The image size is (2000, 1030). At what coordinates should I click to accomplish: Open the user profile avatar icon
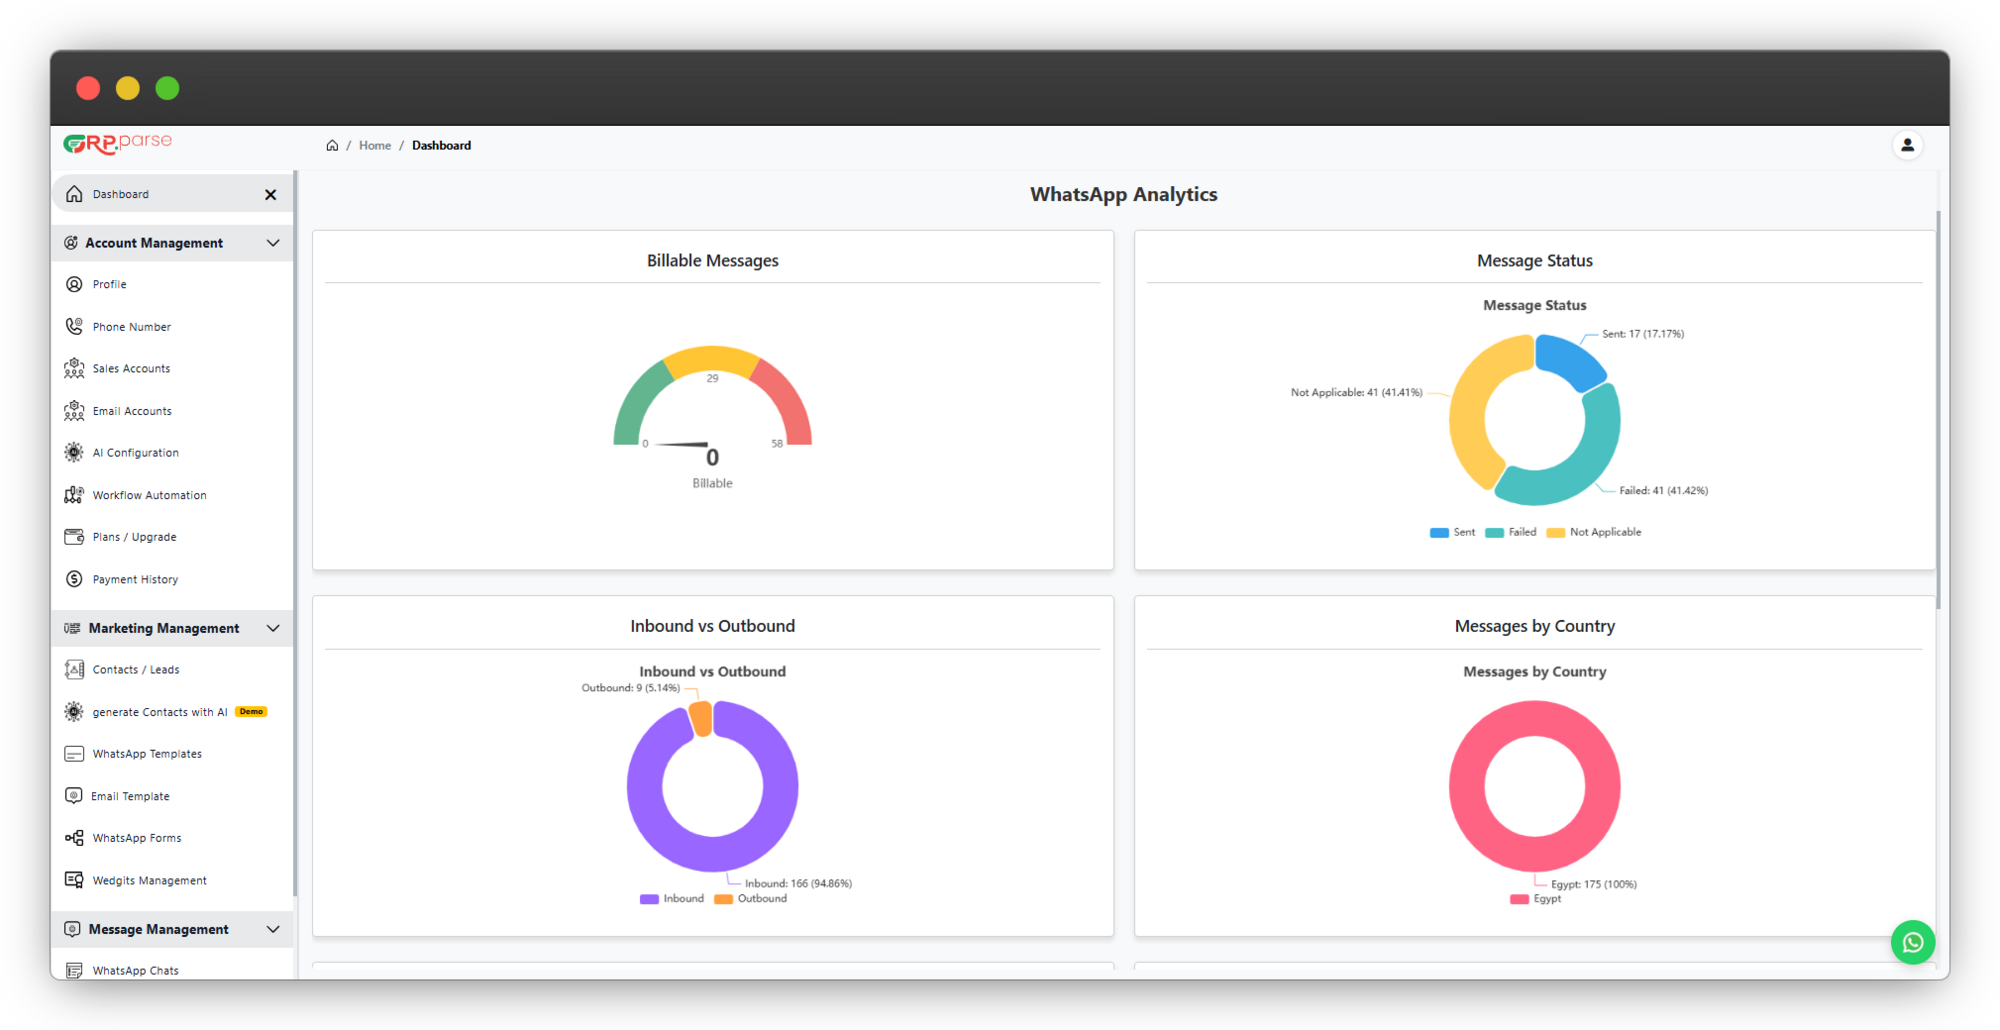(x=1907, y=145)
